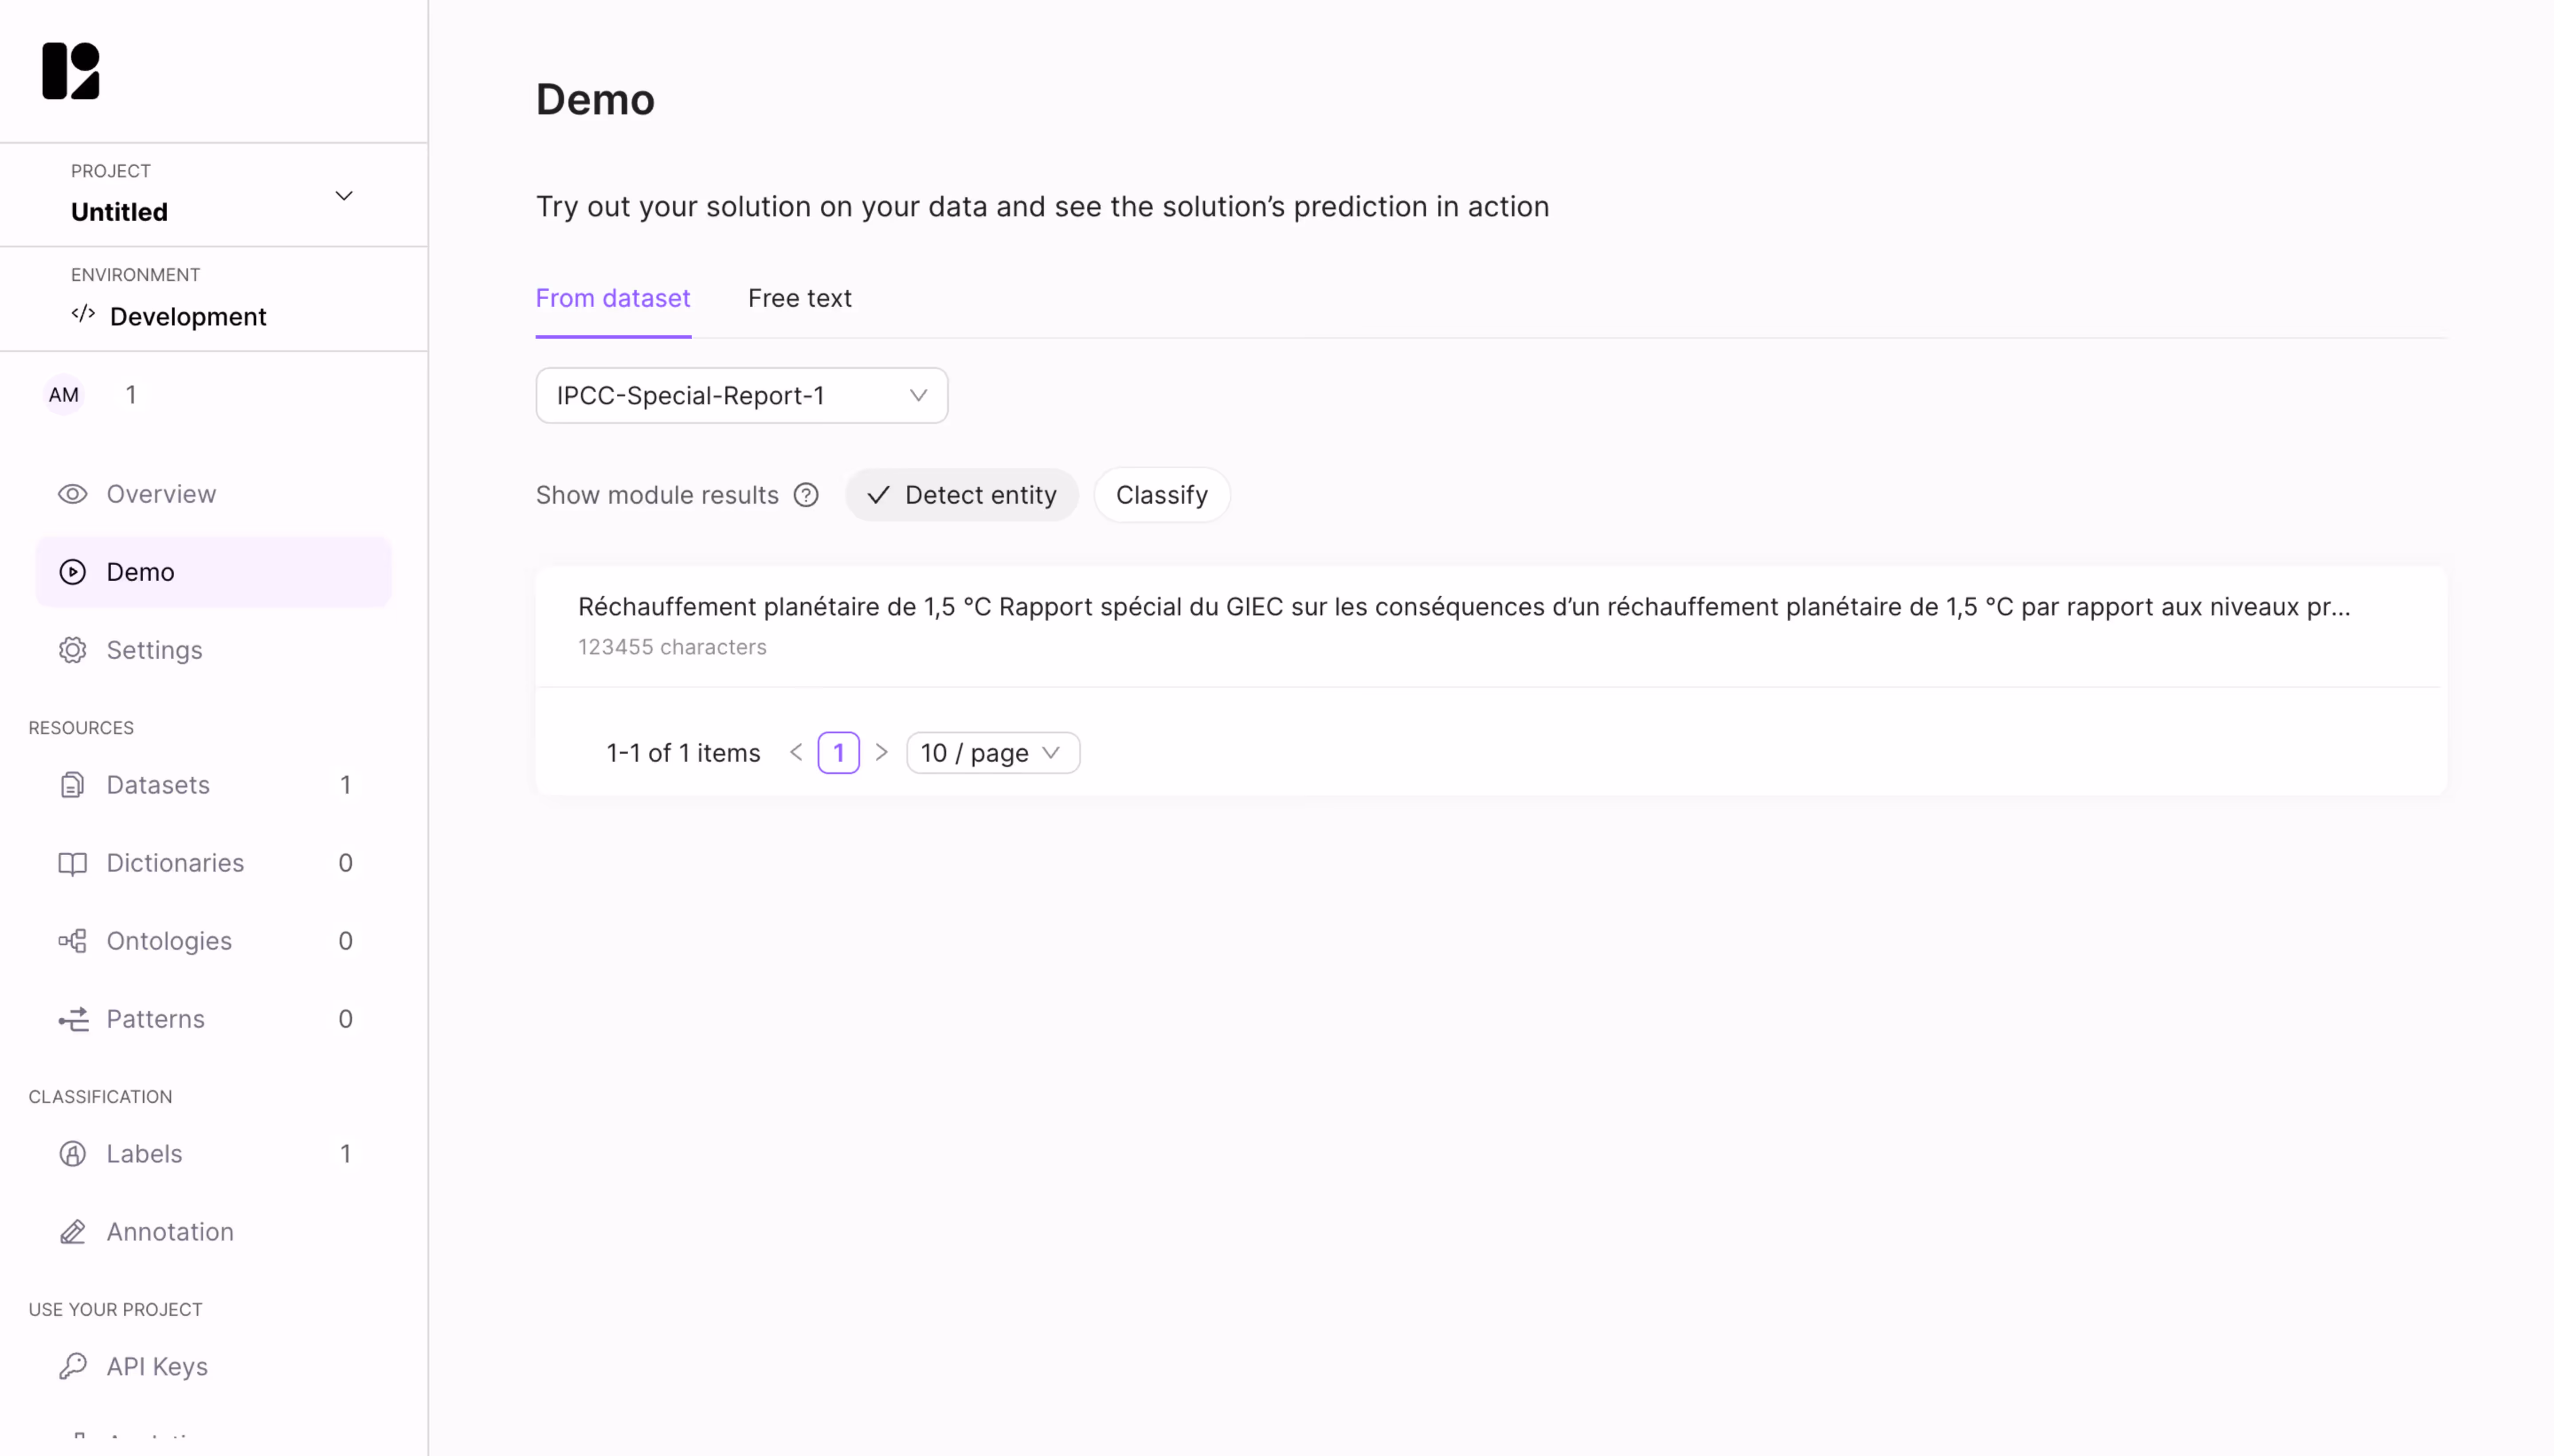The height and width of the screenshot is (1456, 2554).
Task: Switch to the Free text tab
Action: click(x=800, y=298)
